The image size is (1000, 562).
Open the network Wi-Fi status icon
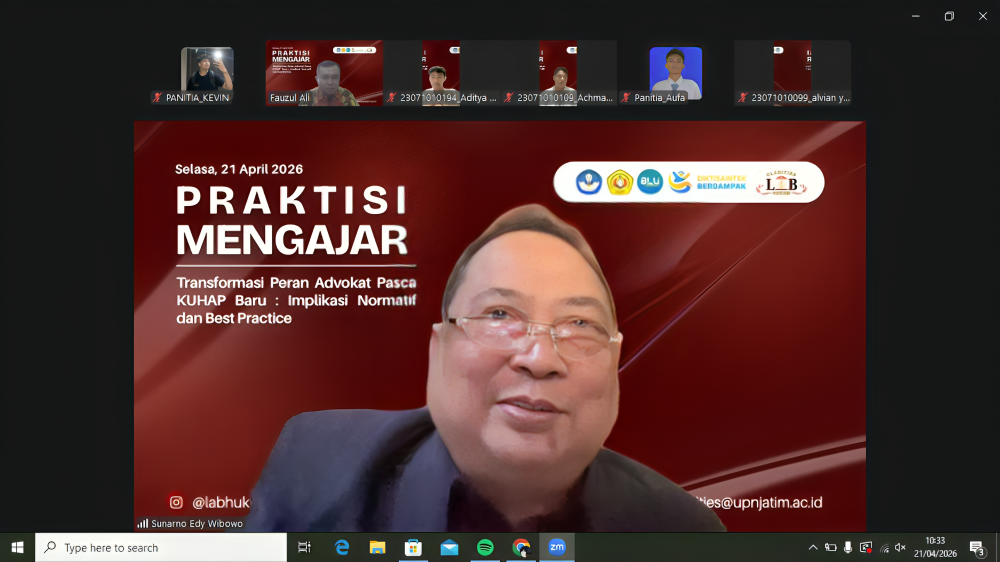coord(884,547)
